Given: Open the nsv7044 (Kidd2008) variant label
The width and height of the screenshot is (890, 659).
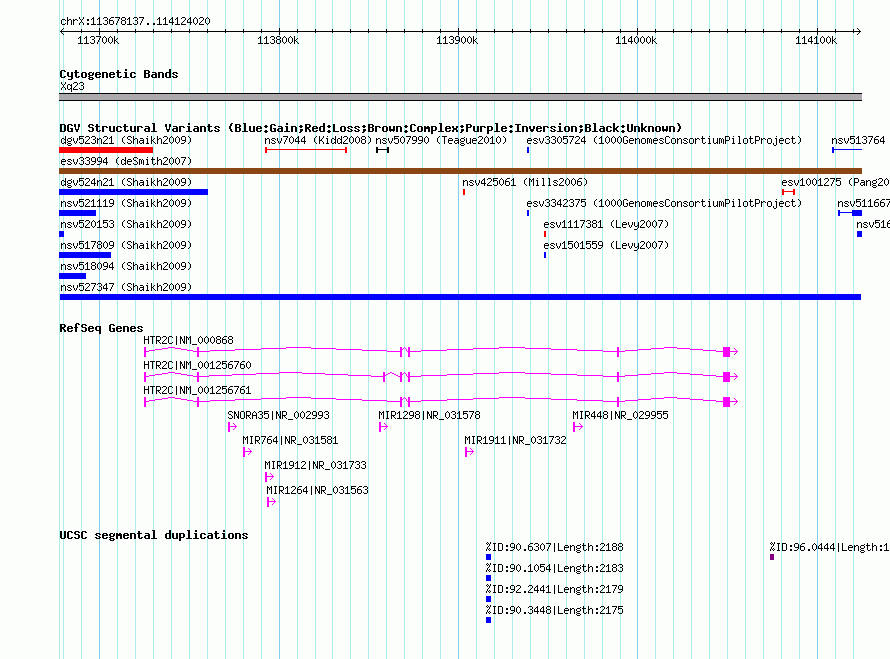Looking at the screenshot, I should point(318,140).
